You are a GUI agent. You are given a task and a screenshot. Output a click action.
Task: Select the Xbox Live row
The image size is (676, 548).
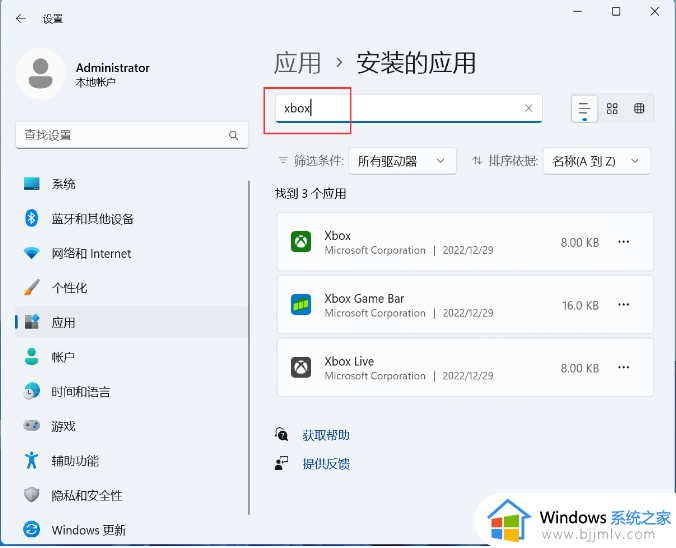click(x=465, y=368)
